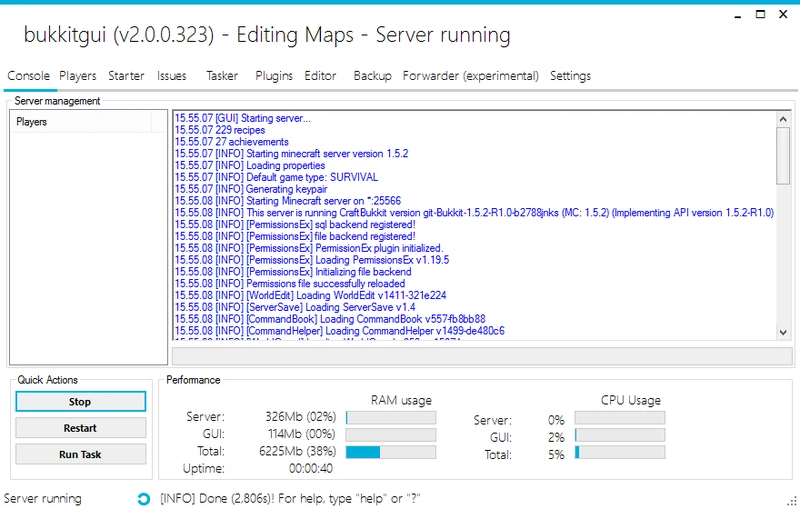
Task: Click console scrollbar up arrow
Action: pos(783,119)
